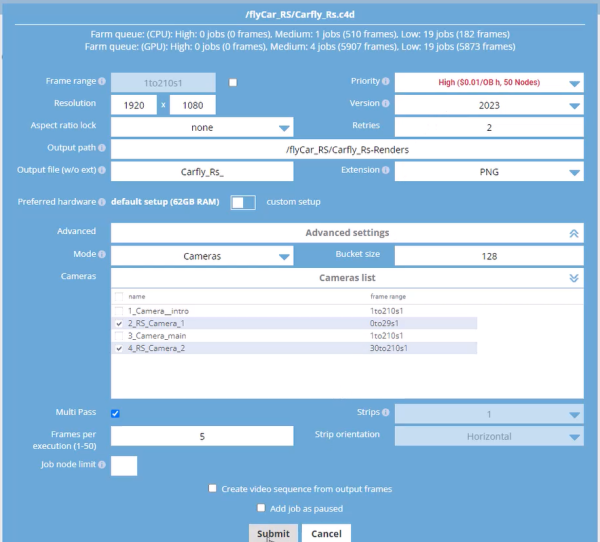
Task: Open the Priority dropdown
Action: (x=488, y=83)
